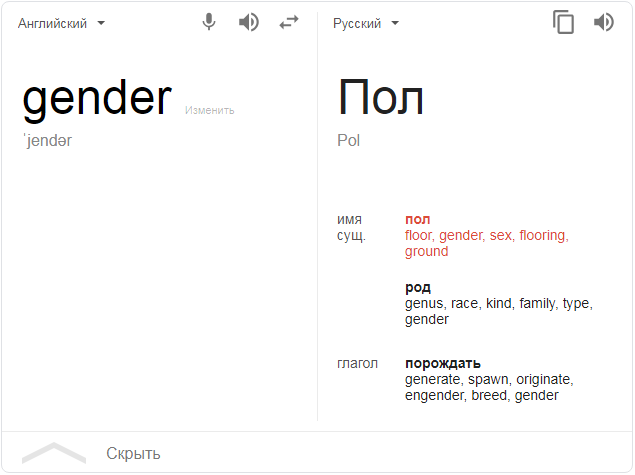Open the Русский target language dropdown
This screenshot has width=635, height=475.
click(366, 23)
